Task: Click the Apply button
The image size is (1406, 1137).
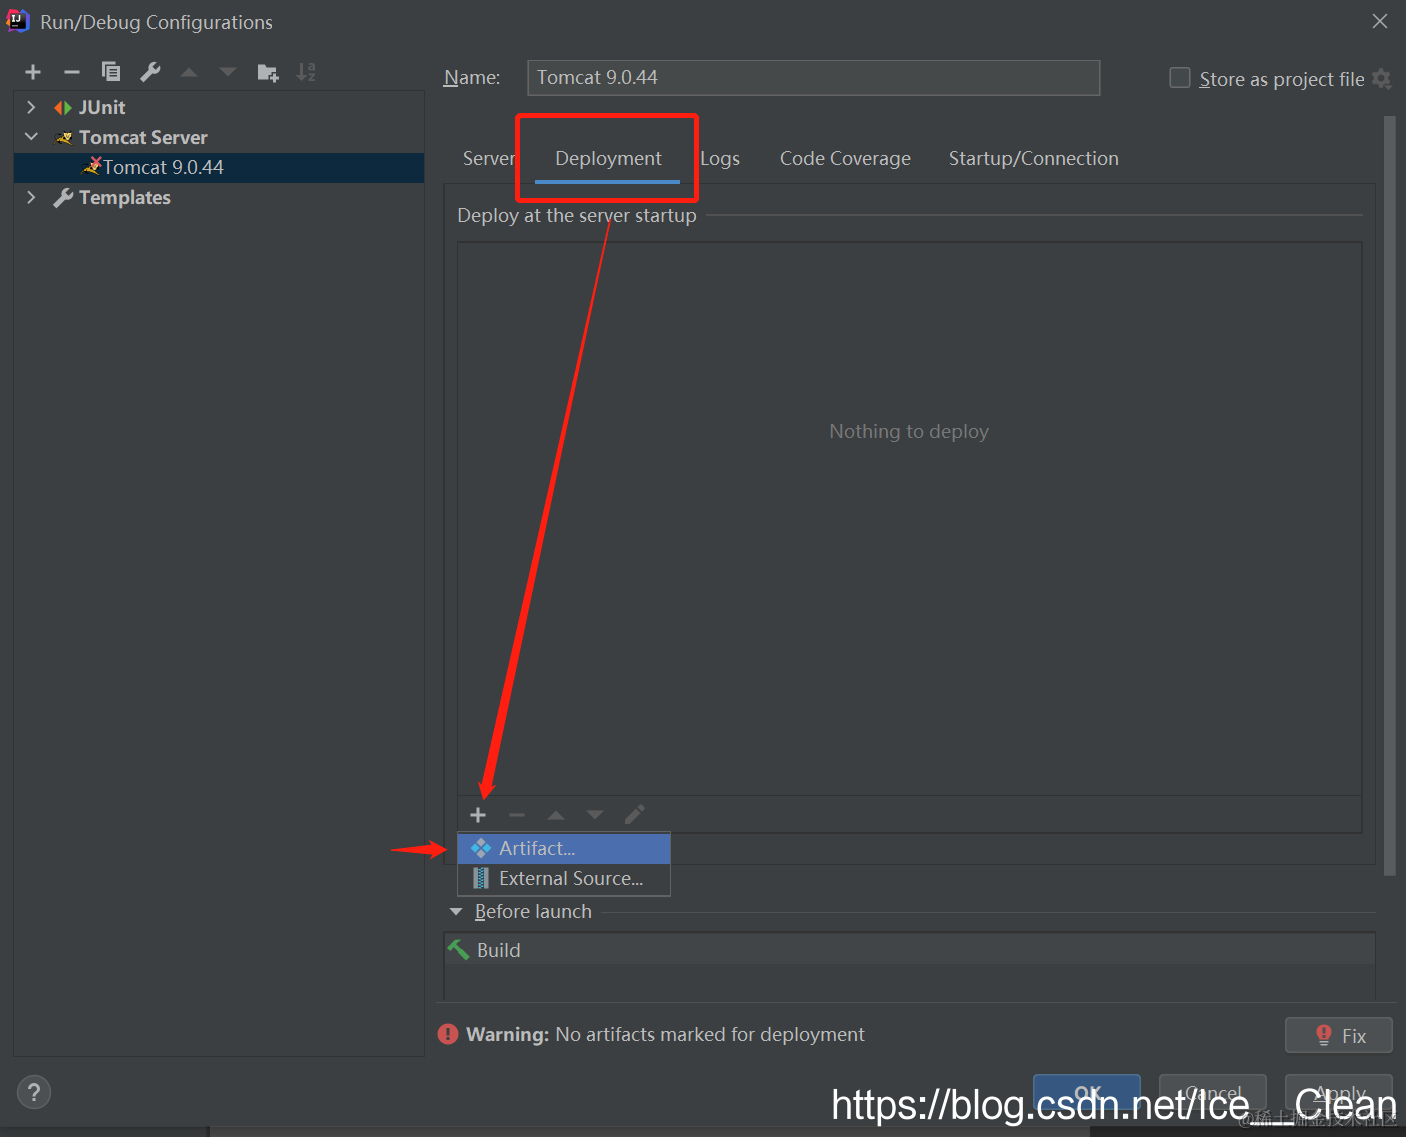Action: pyautogui.click(x=1338, y=1093)
